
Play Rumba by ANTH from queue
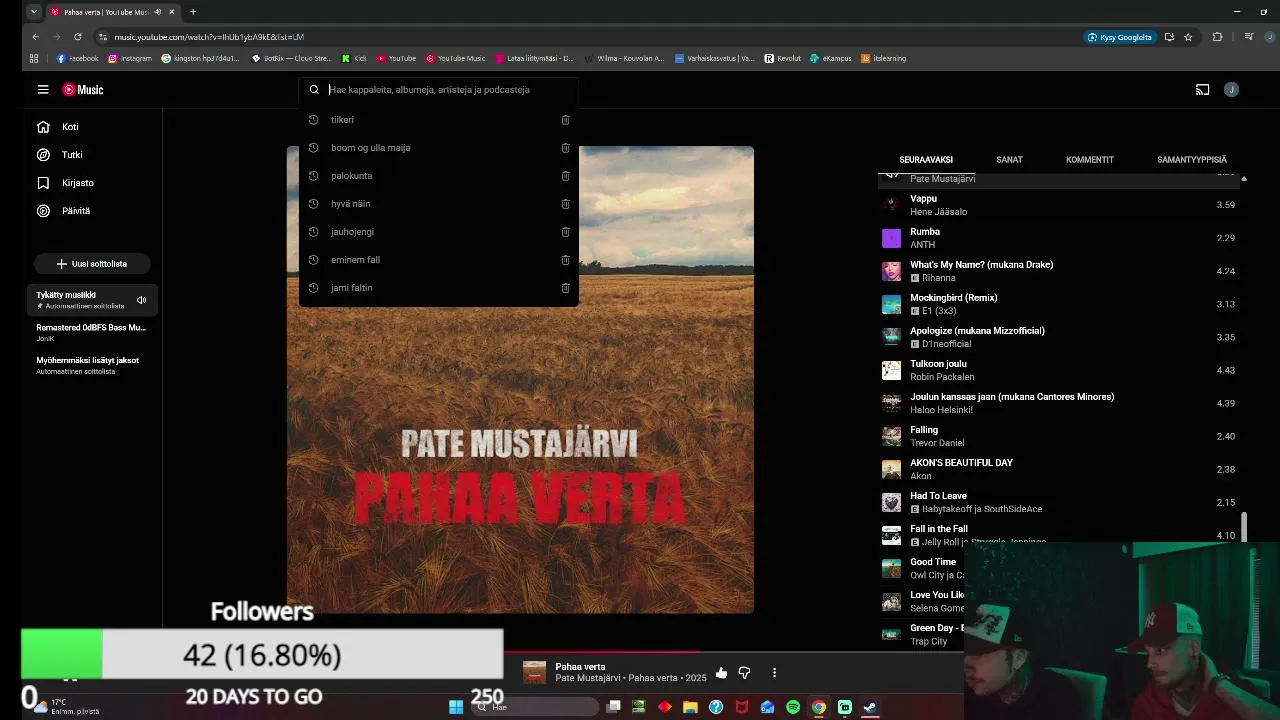coord(1060,238)
